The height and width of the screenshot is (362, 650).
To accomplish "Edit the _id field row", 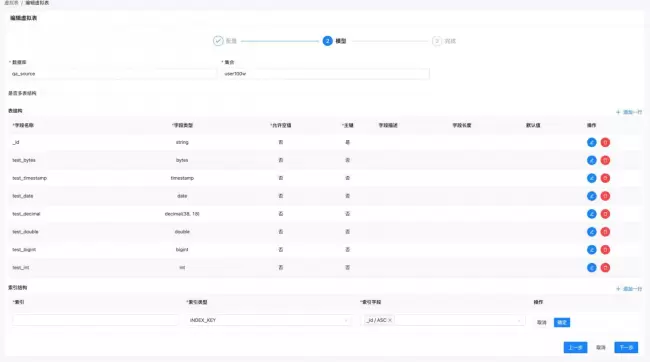I will (592, 142).
